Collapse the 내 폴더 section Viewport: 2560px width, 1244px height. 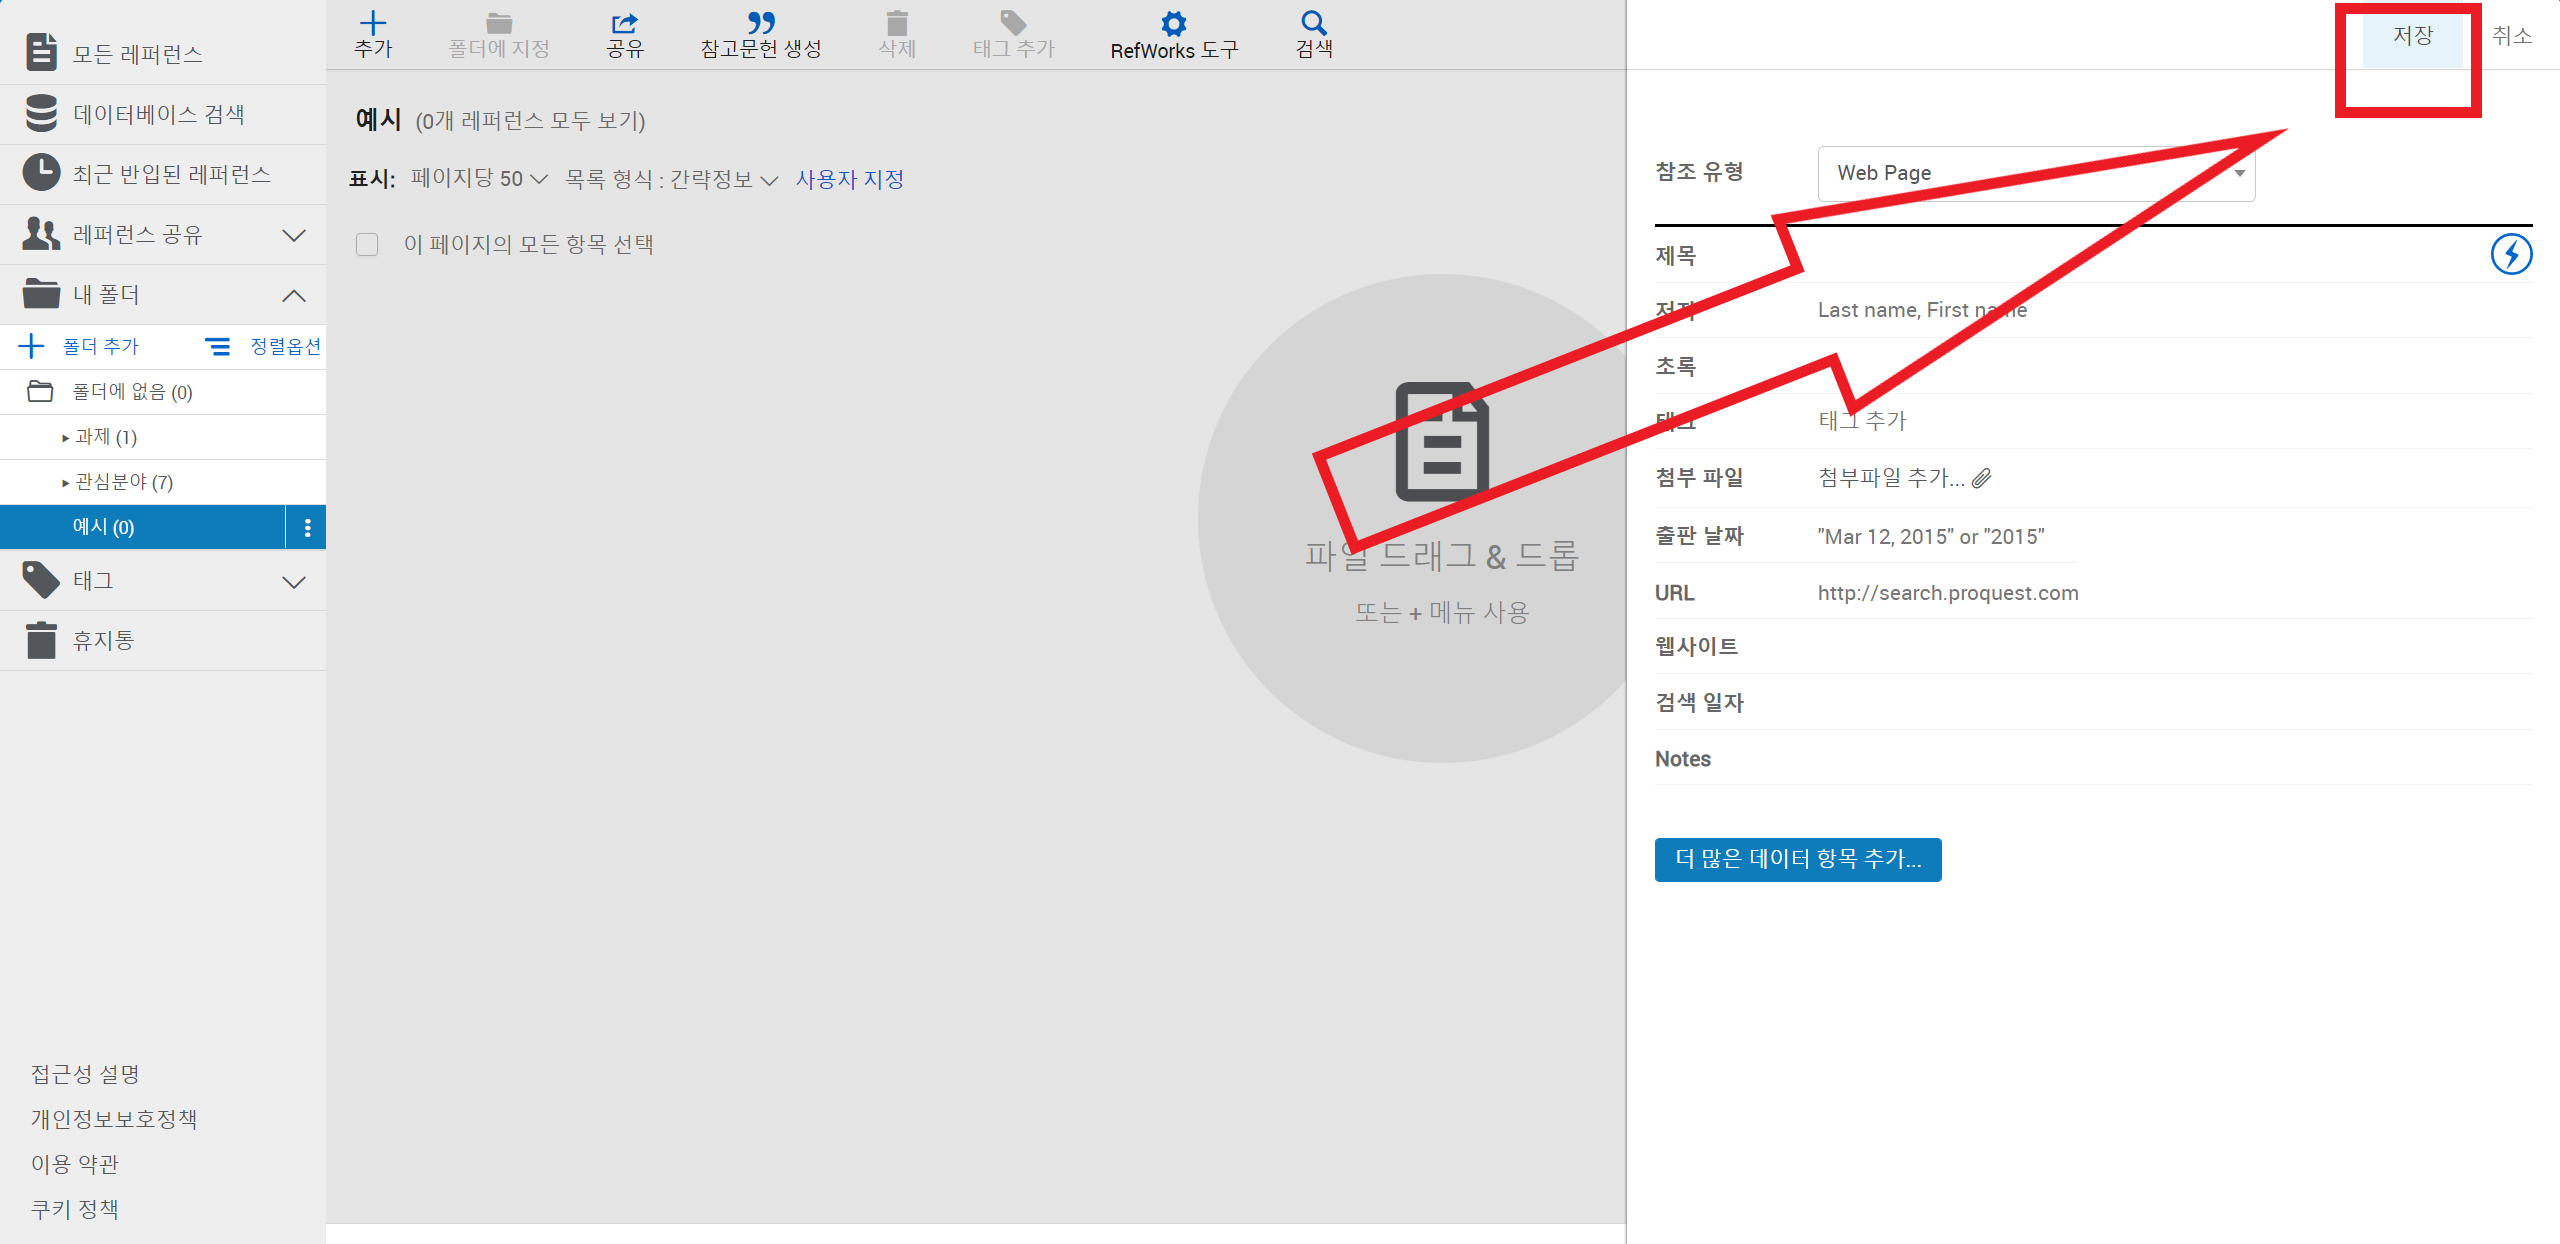(x=293, y=295)
